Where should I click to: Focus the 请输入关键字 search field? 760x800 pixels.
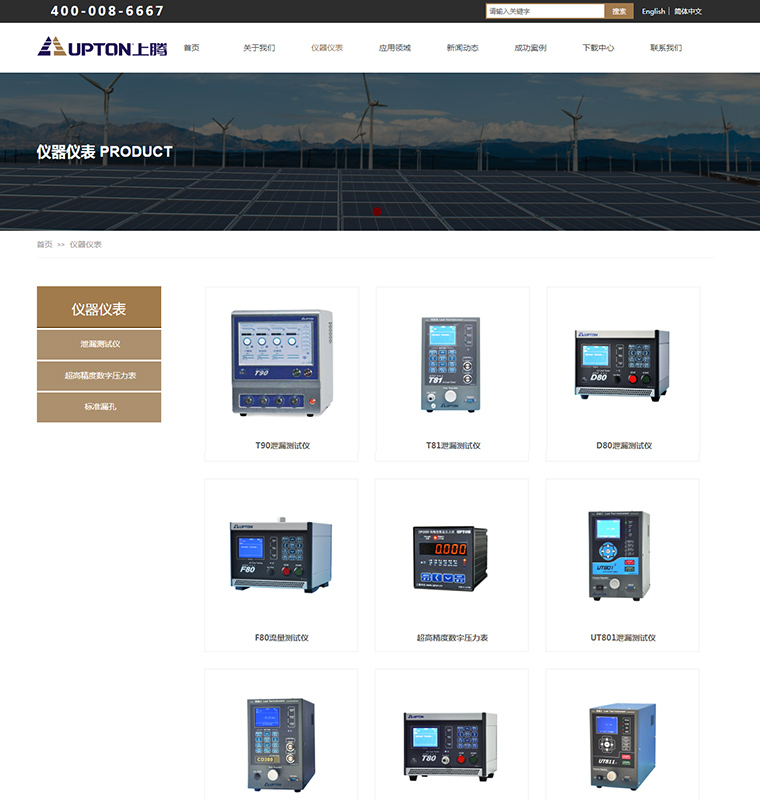pos(545,11)
